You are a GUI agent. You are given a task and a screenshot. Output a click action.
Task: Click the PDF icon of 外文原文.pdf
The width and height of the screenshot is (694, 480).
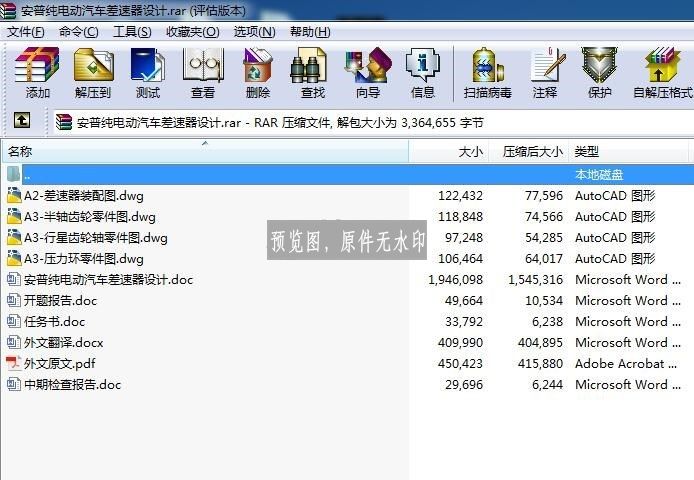(x=14, y=363)
